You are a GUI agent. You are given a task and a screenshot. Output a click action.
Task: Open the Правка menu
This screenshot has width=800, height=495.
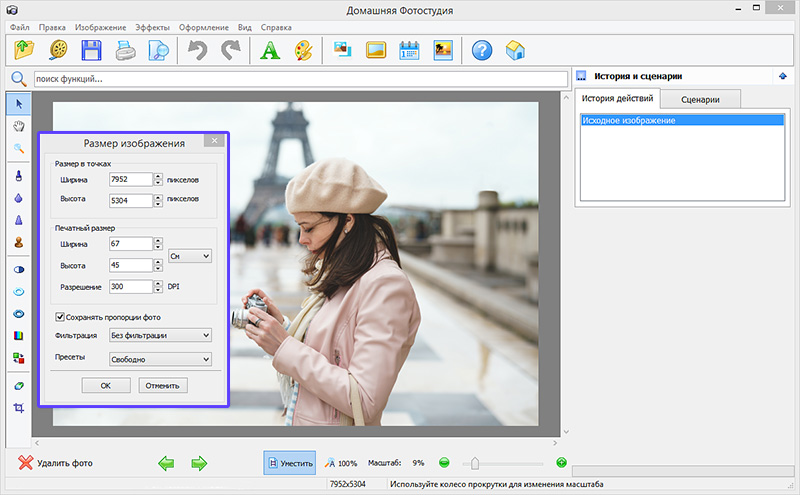pos(52,28)
